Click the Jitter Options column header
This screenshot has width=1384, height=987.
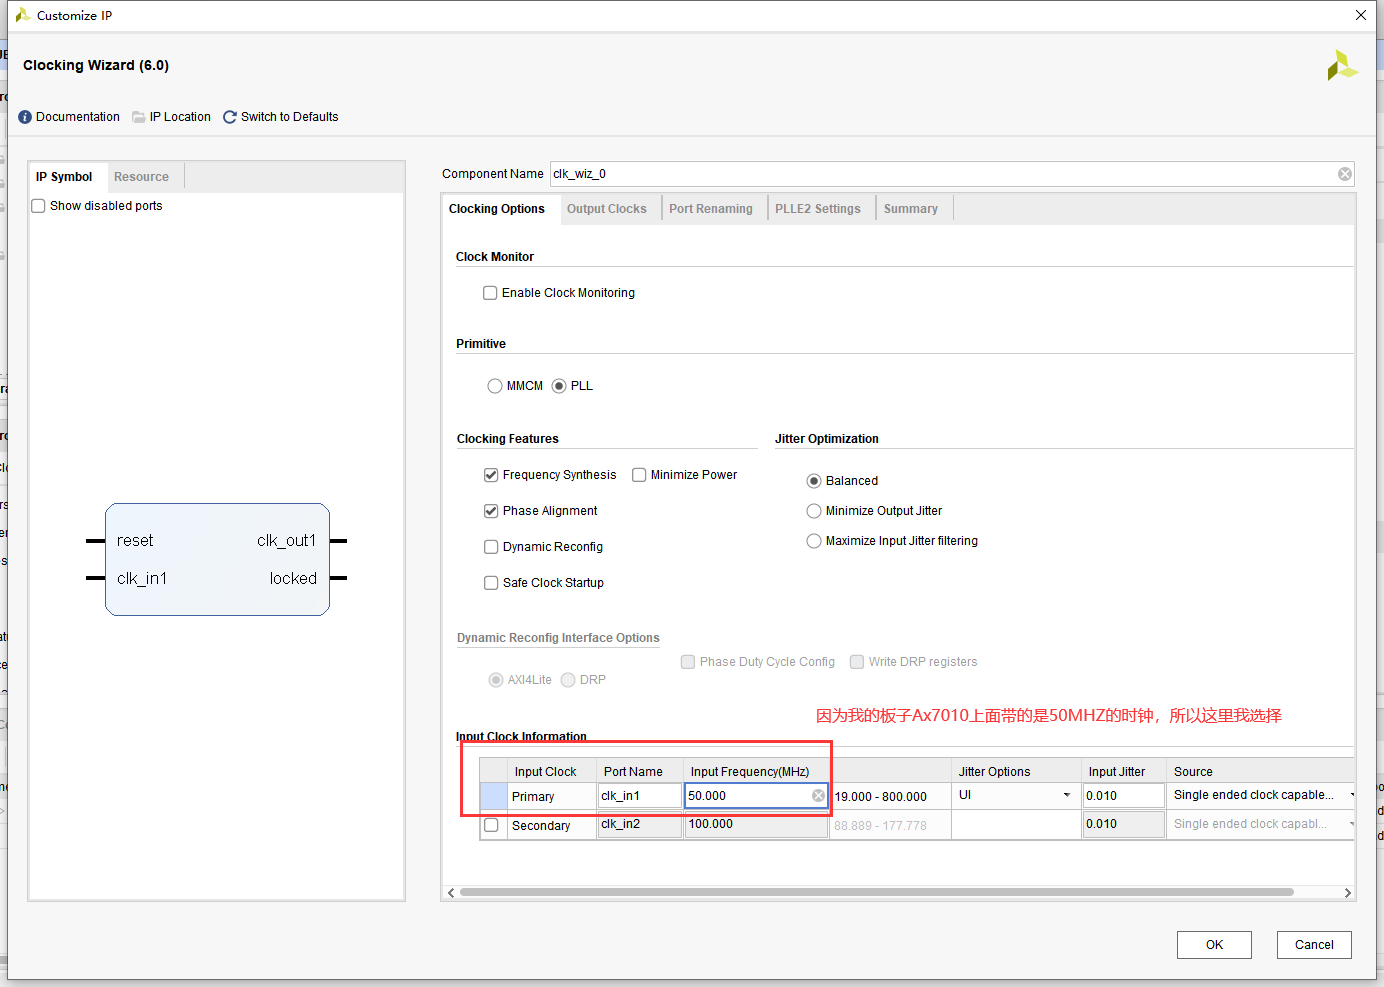click(x=1015, y=772)
